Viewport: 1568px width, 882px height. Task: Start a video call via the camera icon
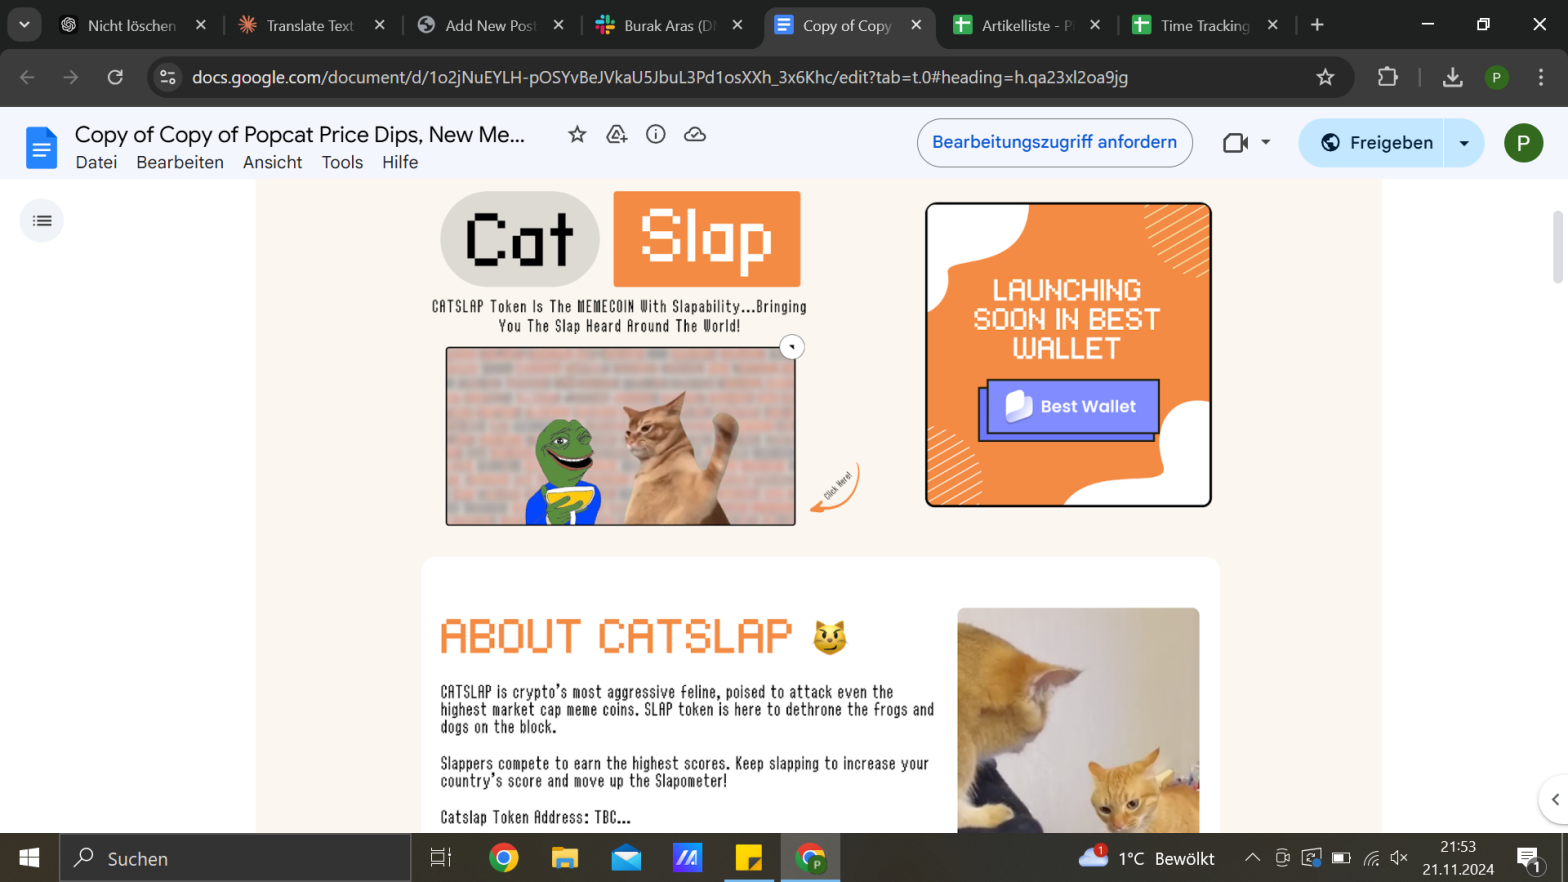point(1236,143)
